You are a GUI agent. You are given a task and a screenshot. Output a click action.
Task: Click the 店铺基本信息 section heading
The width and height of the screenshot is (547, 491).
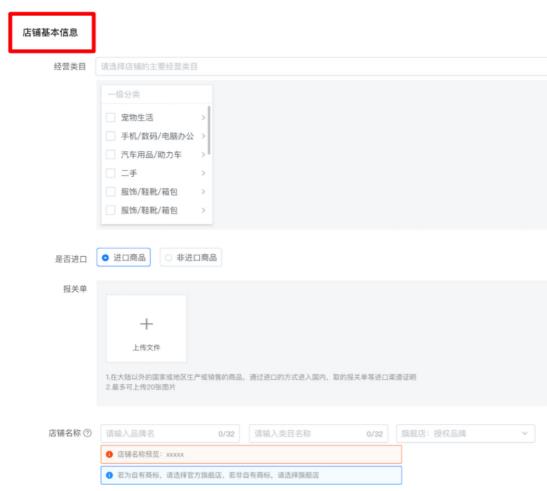point(50,32)
